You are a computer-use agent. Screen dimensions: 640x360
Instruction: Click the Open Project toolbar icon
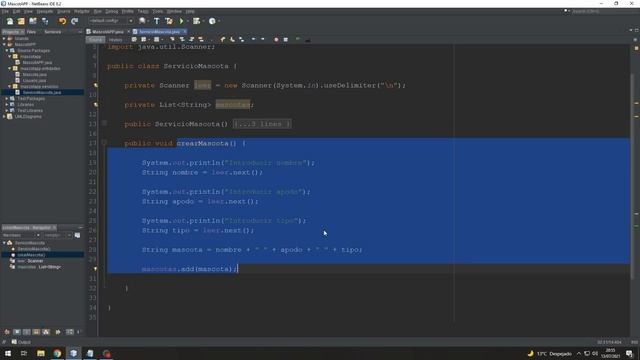point(33,21)
